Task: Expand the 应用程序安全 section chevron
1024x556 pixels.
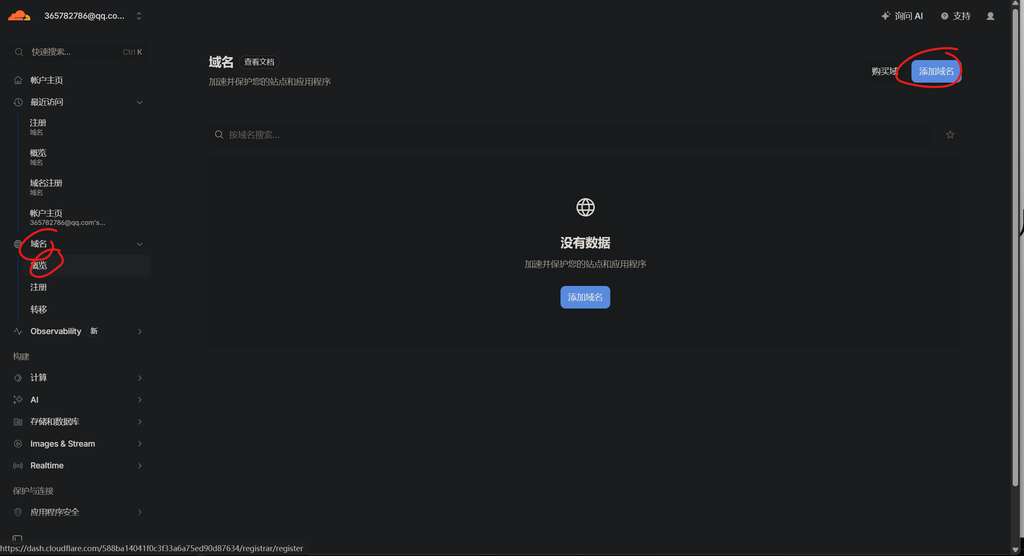Action: click(139, 512)
